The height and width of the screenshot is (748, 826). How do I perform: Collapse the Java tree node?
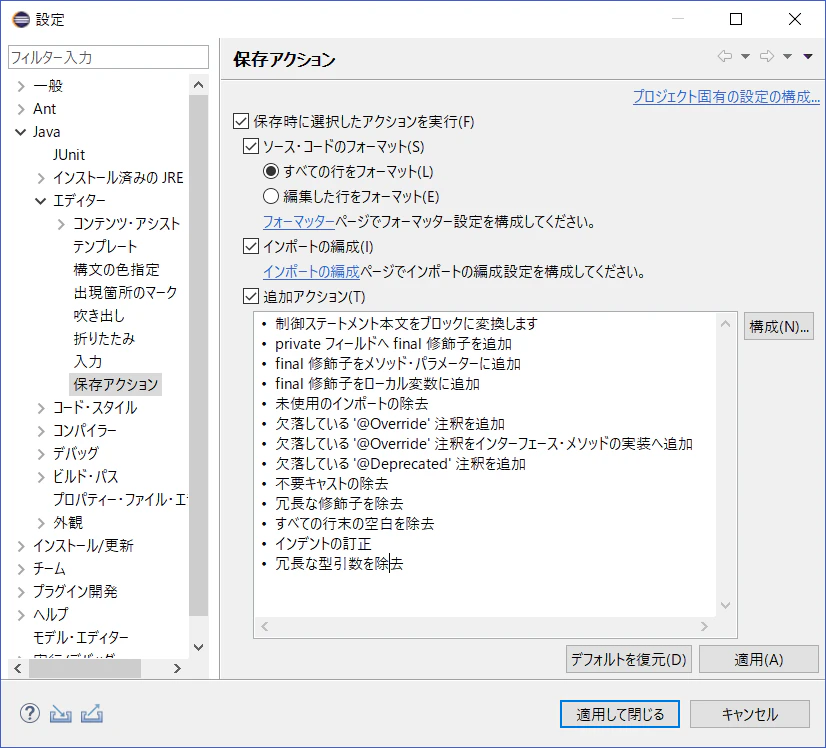[21, 132]
